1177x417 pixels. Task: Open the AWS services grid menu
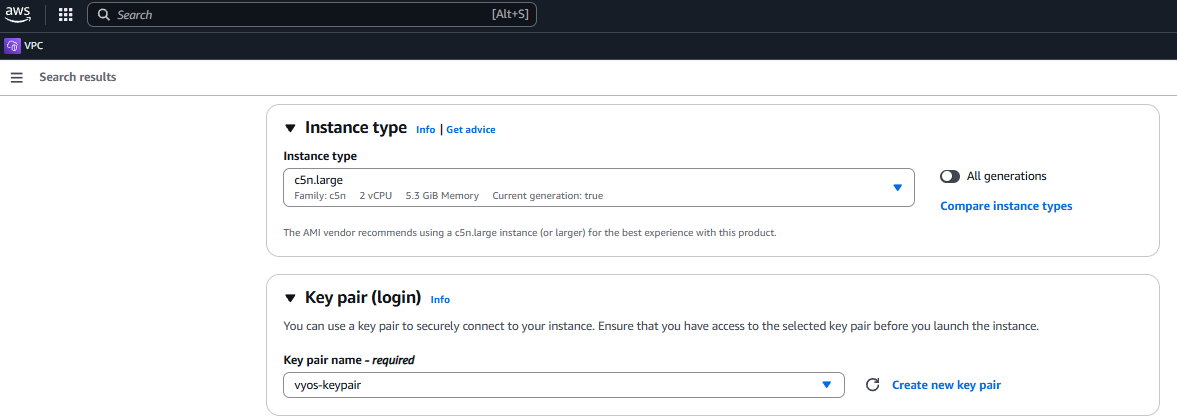tap(66, 15)
